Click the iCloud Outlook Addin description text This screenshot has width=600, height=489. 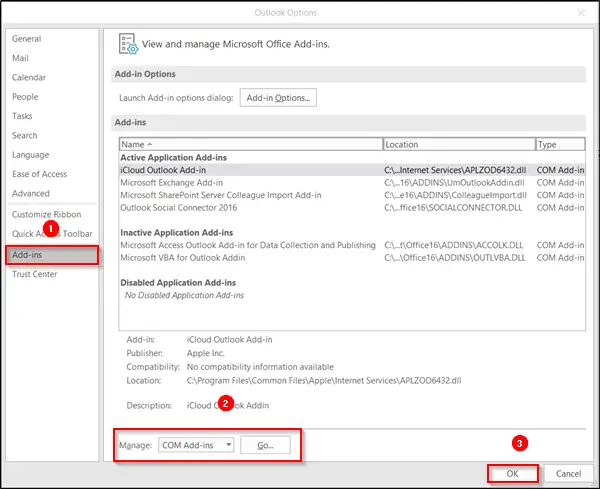click(228, 406)
